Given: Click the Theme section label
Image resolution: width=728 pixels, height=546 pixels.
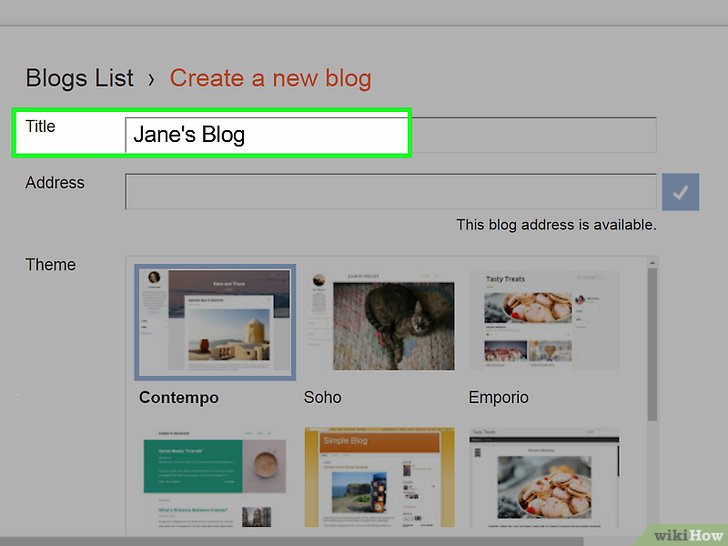Looking at the screenshot, I should coord(50,265).
